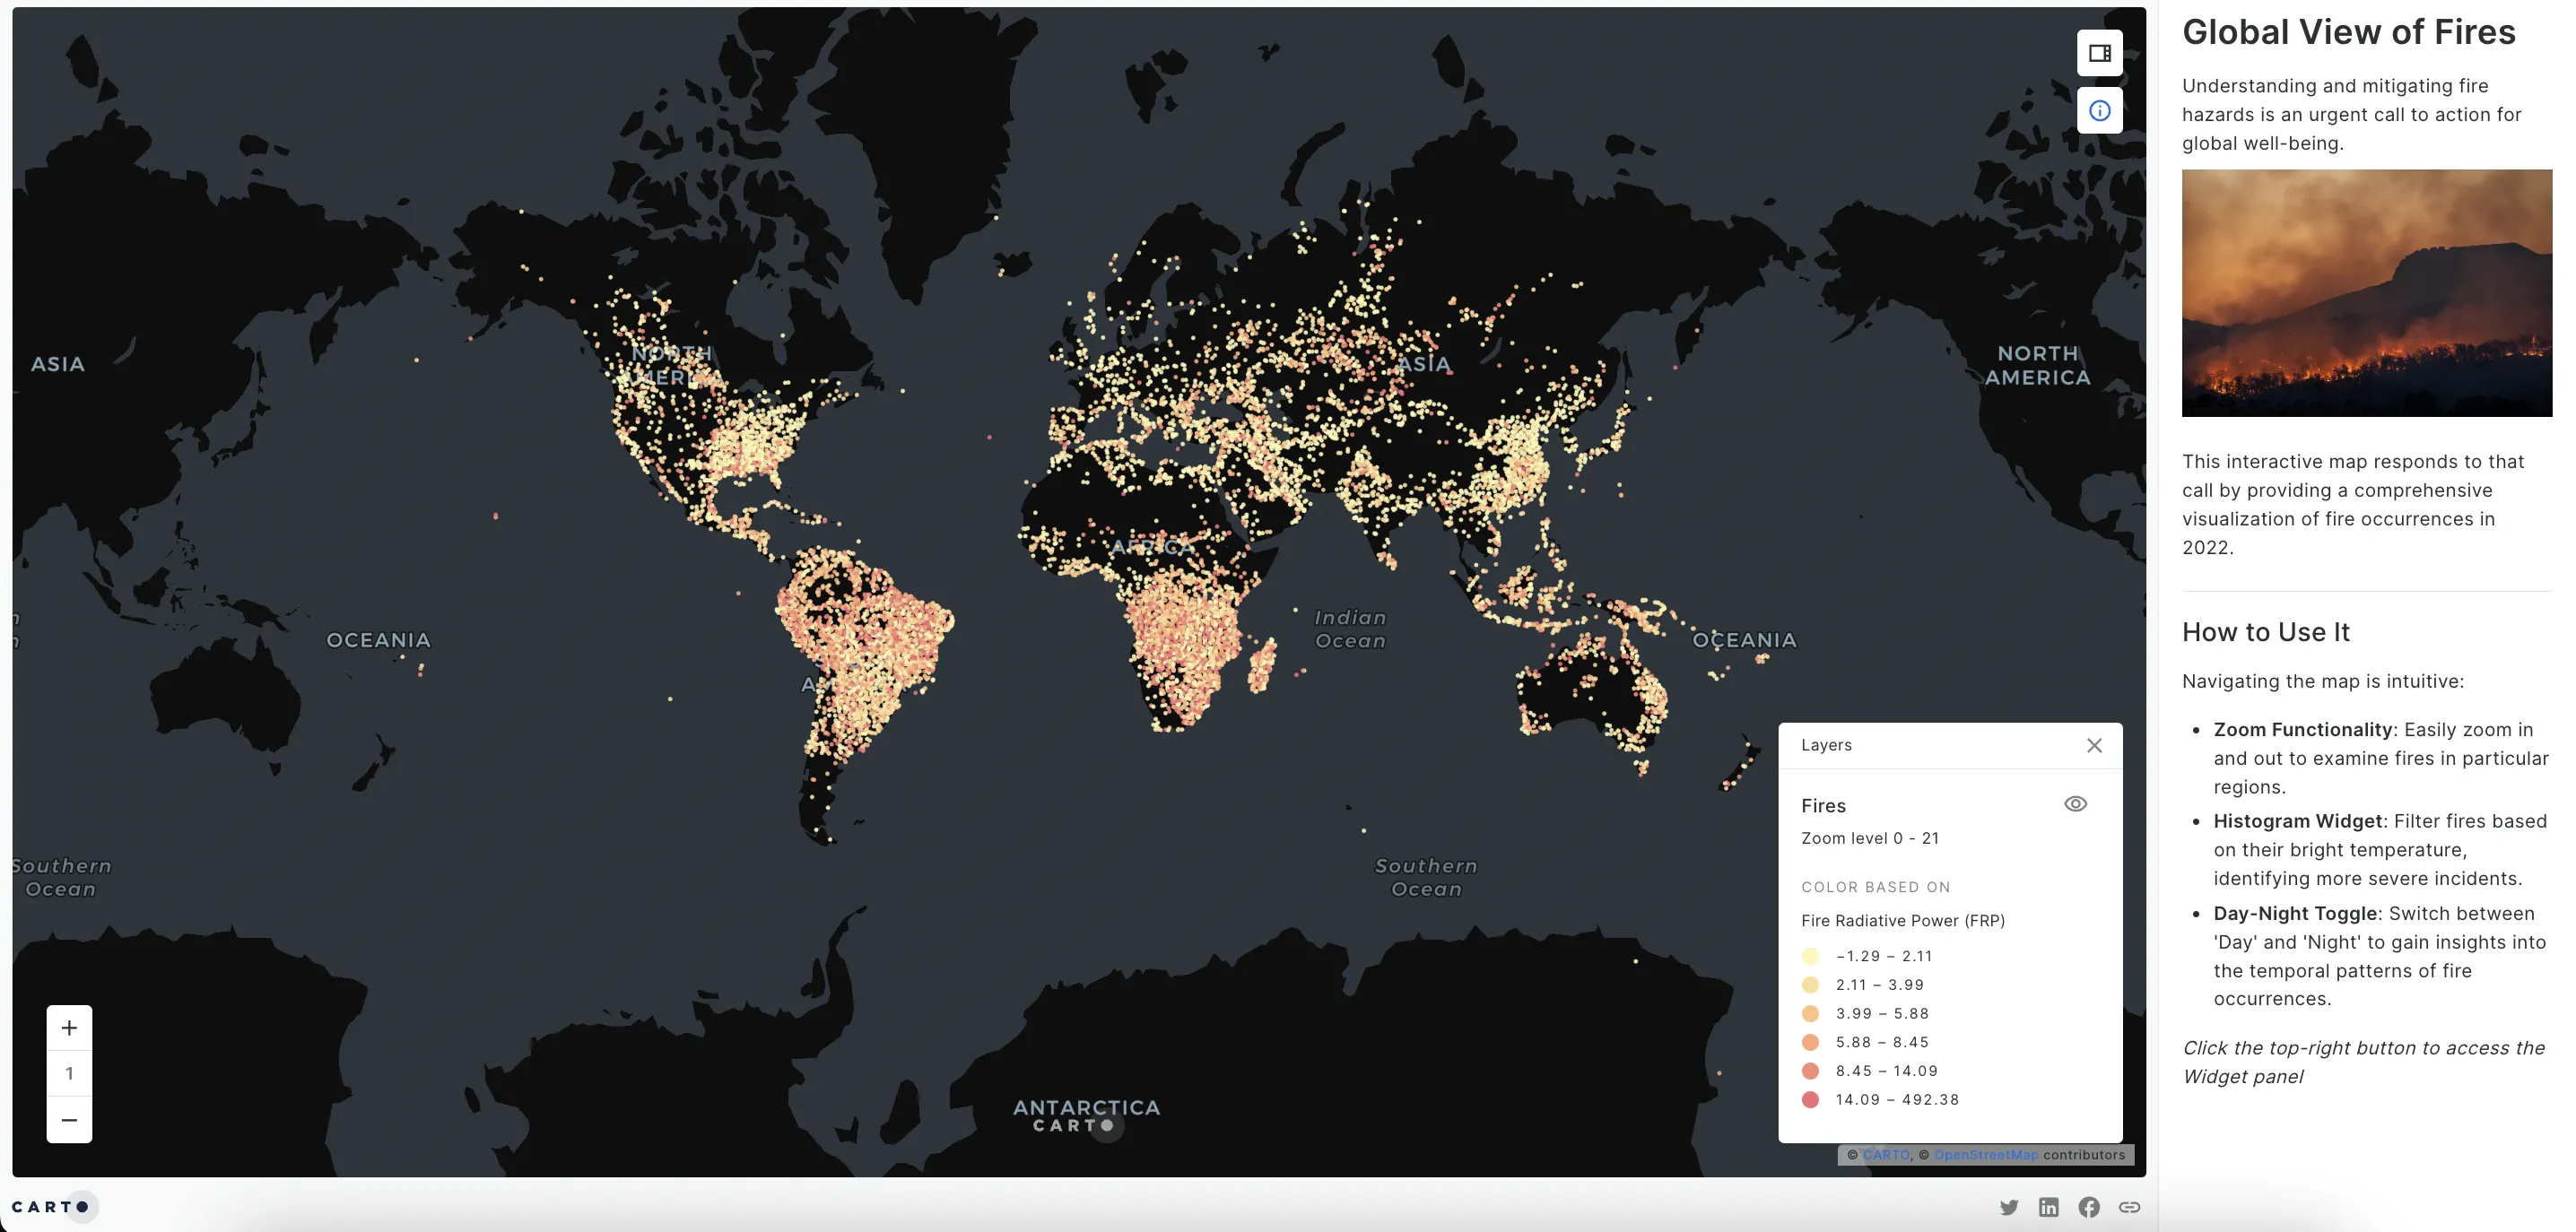This screenshot has width=2576, height=1232.
Task: Select the red 14.09 – 492.38 legend swatch
Action: click(x=1812, y=1099)
